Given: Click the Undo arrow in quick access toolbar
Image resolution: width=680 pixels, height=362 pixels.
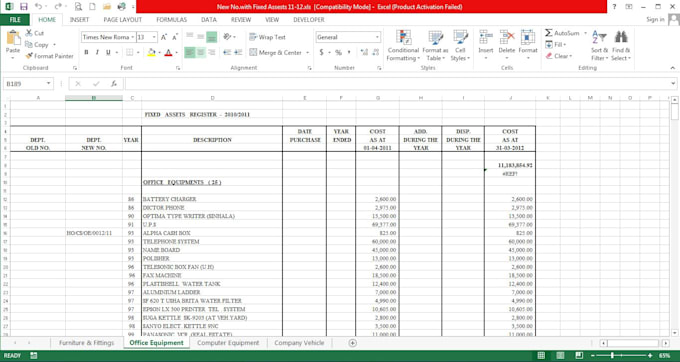Looking at the screenshot, I should (x=38, y=7).
